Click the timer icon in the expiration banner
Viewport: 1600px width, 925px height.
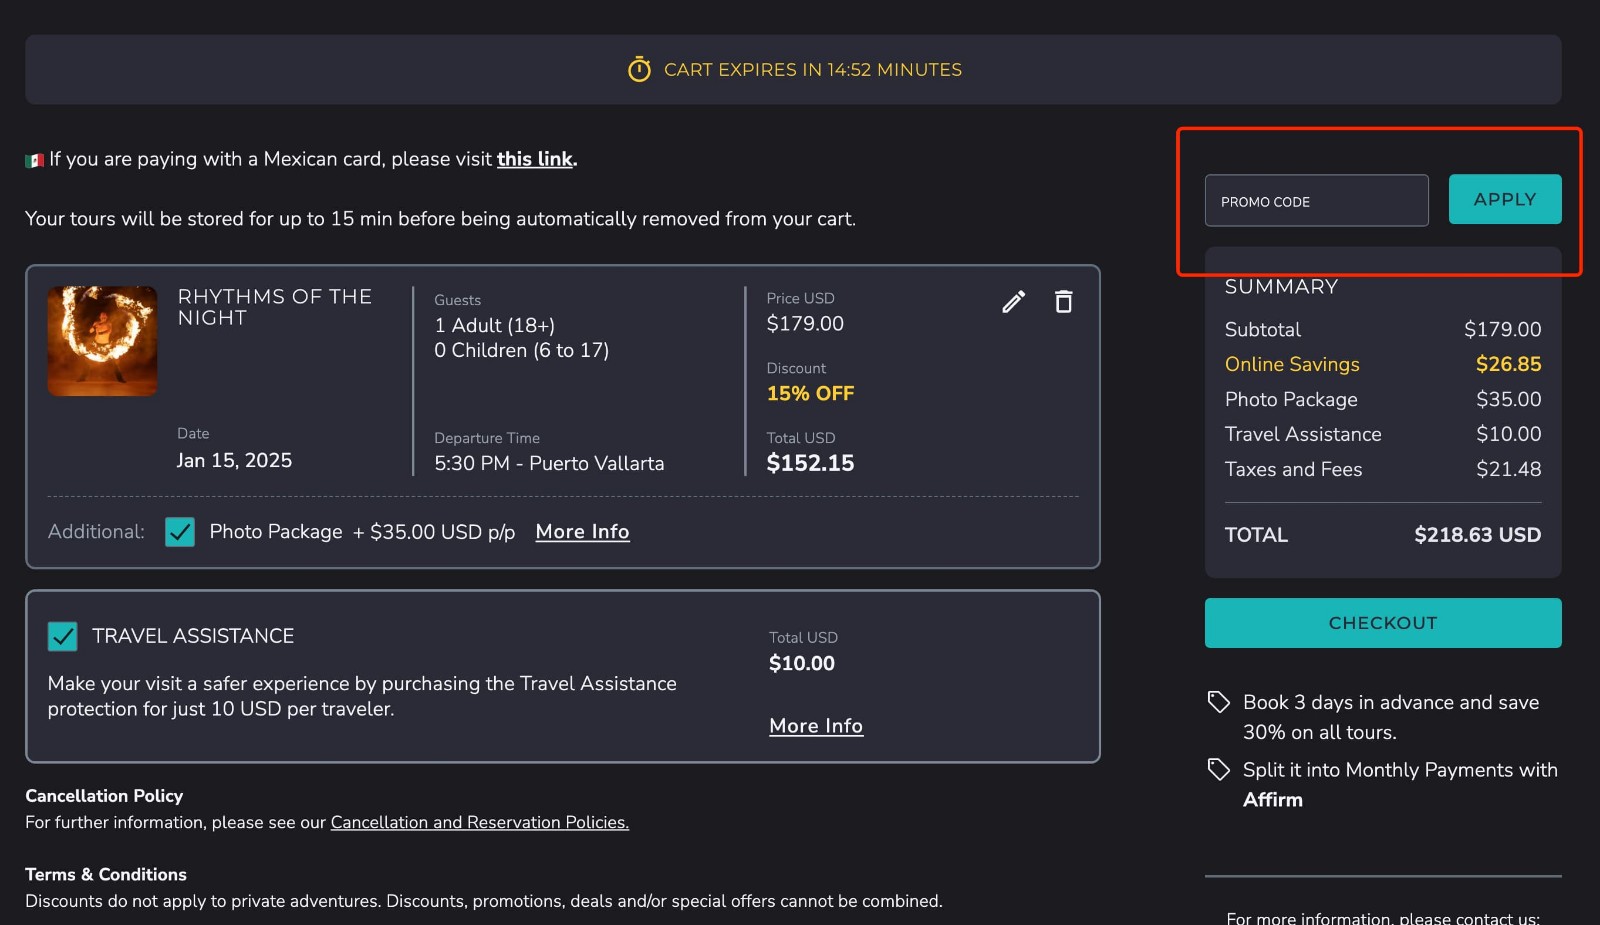pos(638,69)
